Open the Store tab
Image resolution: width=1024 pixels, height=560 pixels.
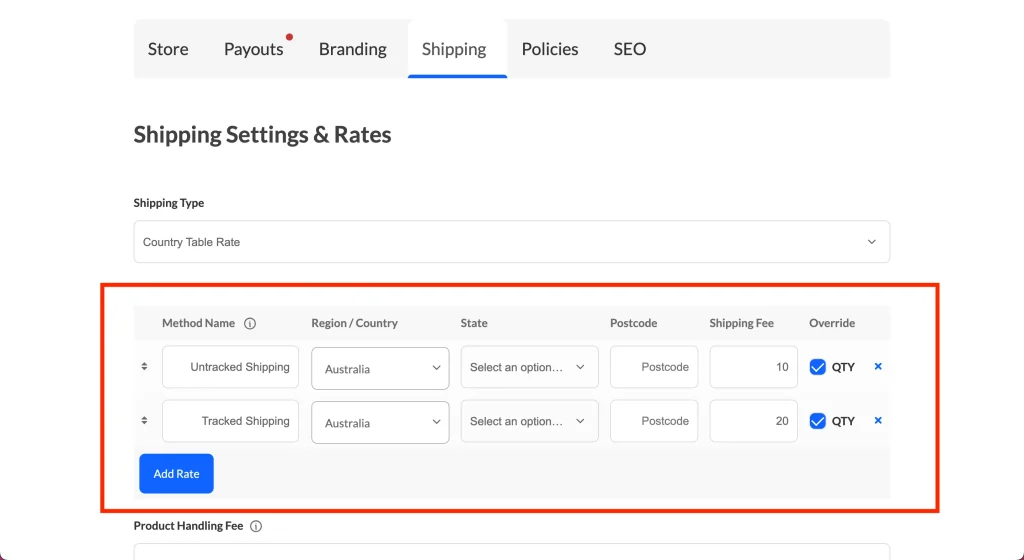pyautogui.click(x=168, y=49)
